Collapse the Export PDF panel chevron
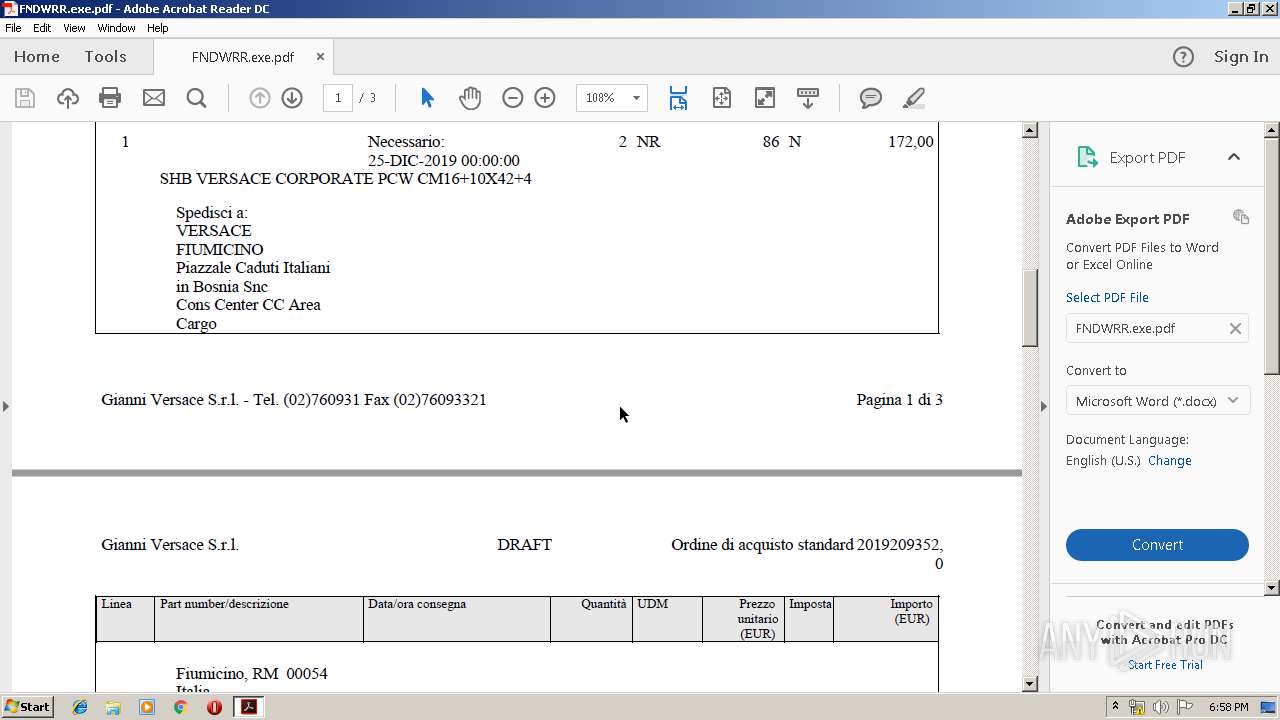Viewport: 1280px width, 720px height. [x=1234, y=157]
